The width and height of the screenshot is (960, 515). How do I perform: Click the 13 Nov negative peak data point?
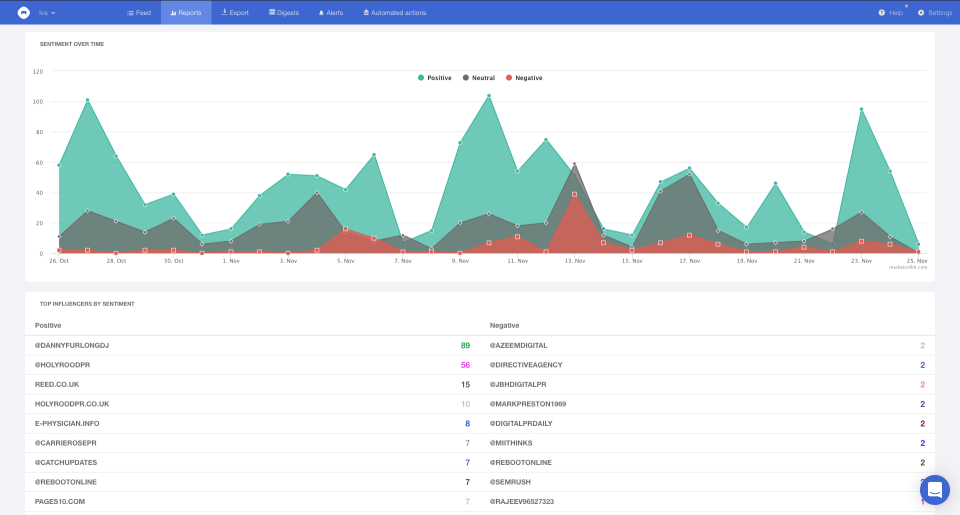(x=574, y=194)
